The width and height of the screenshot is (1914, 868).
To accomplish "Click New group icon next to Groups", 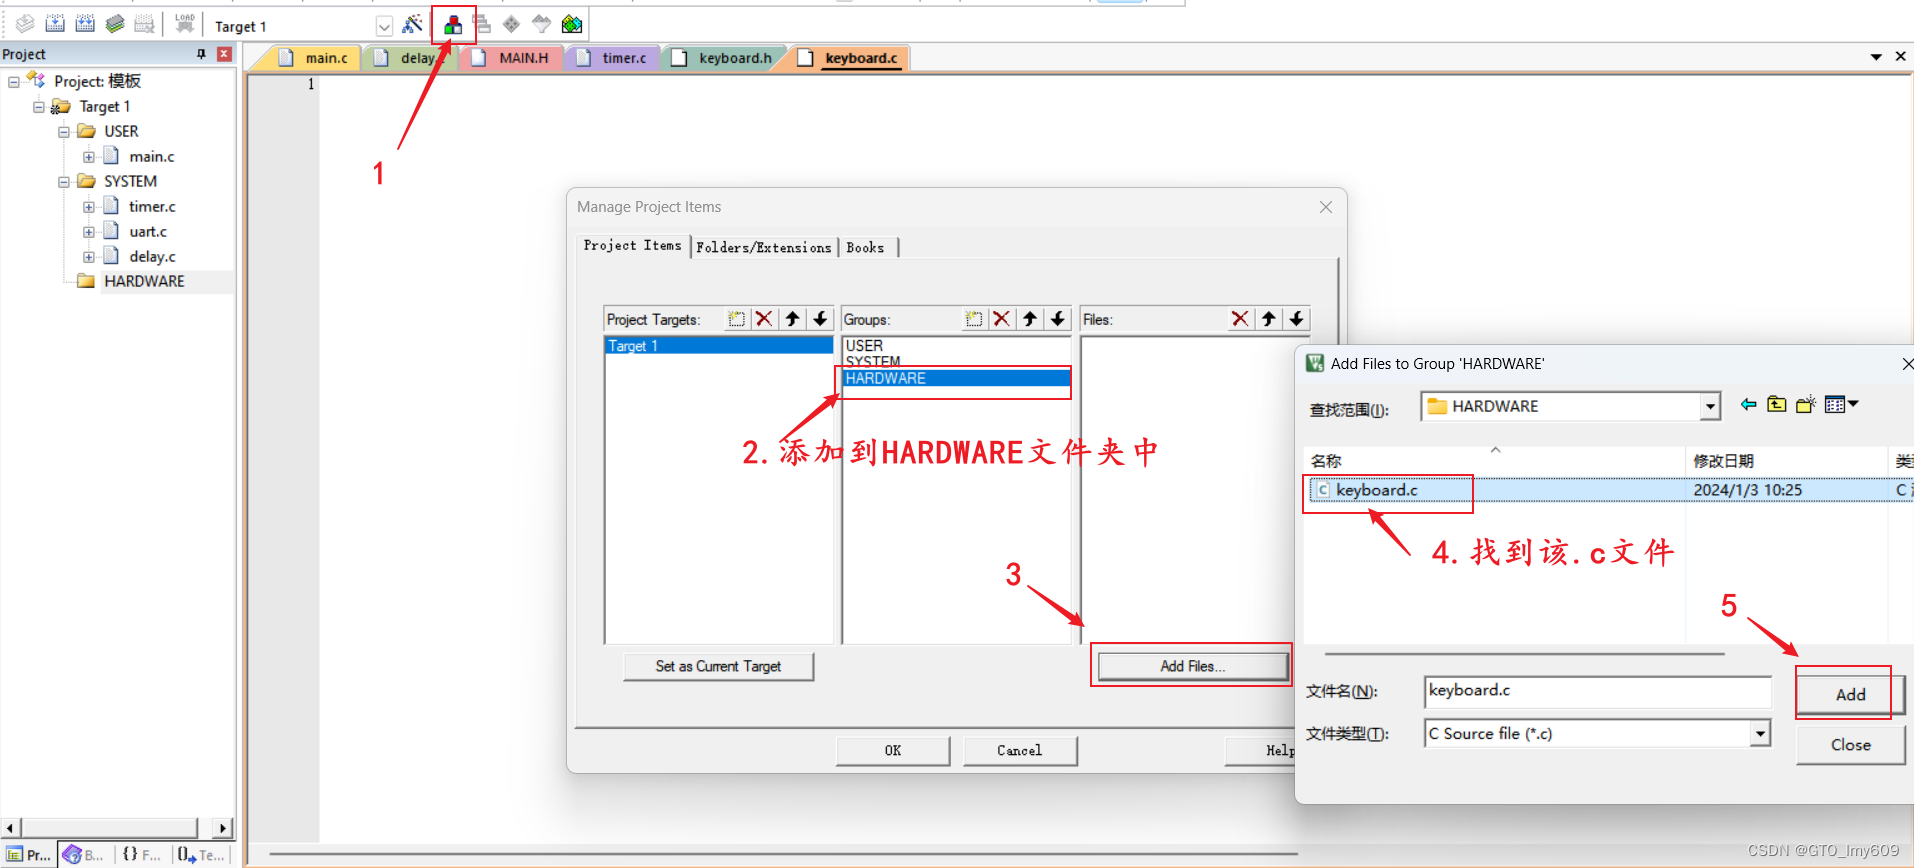I will point(974,319).
